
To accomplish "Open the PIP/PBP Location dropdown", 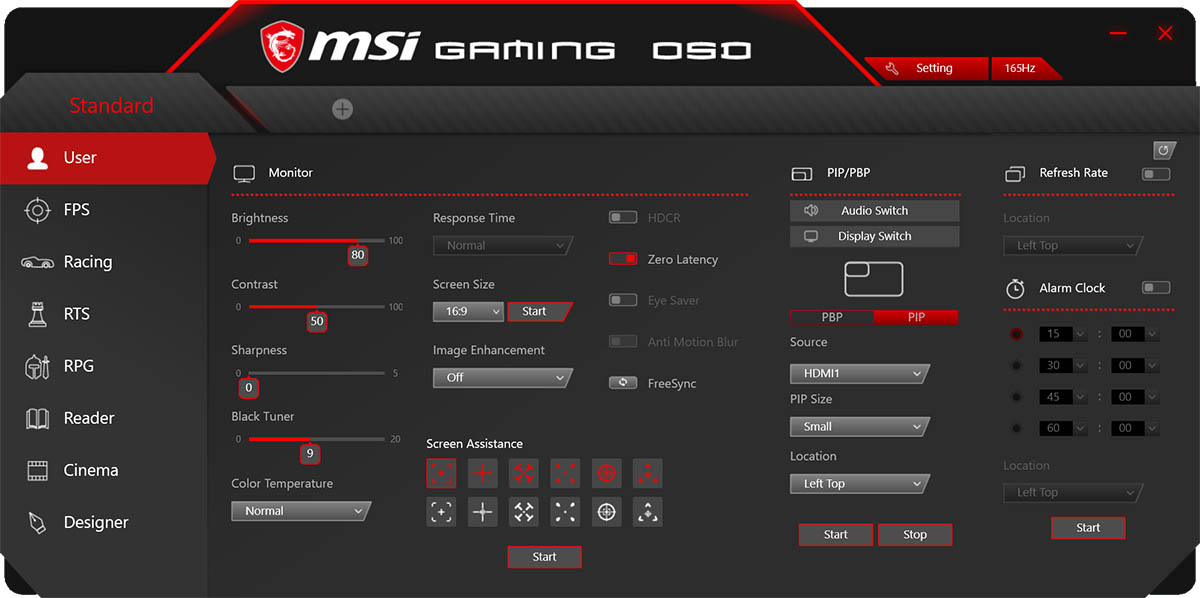I will click(860, 484).
